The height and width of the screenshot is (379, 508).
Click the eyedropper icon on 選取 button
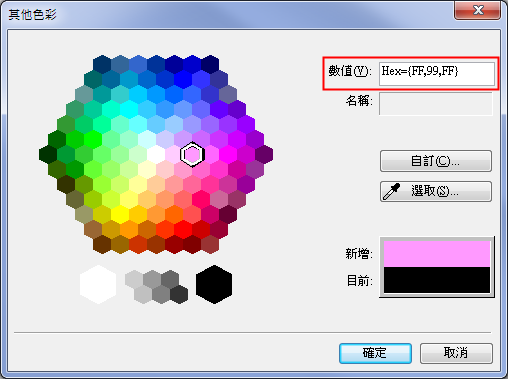[x=391, y=192]
